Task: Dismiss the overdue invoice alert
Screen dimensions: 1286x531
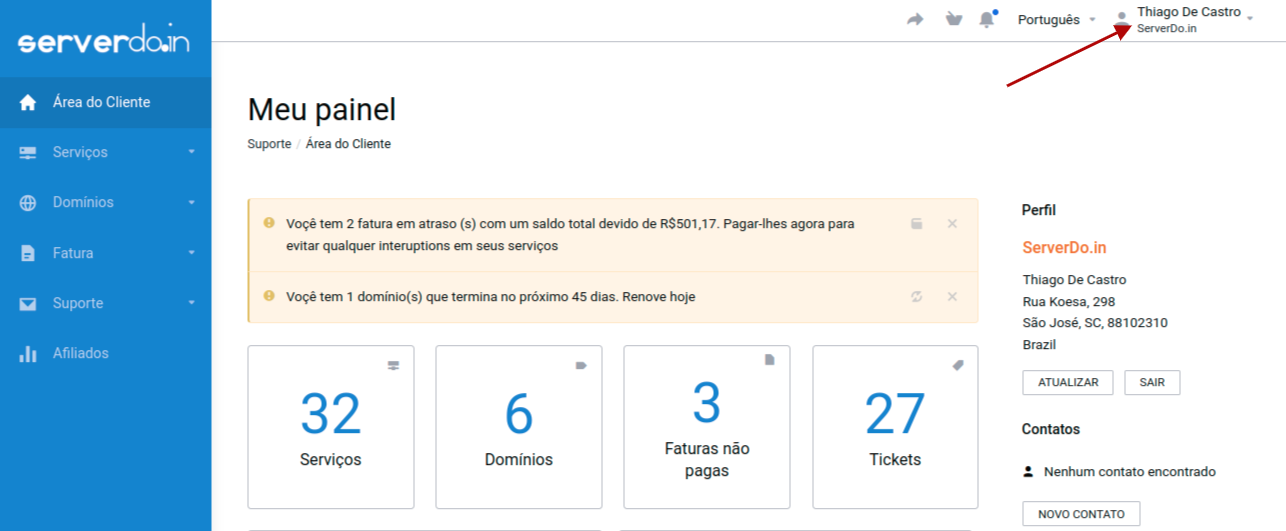Action: coord(952,224)
